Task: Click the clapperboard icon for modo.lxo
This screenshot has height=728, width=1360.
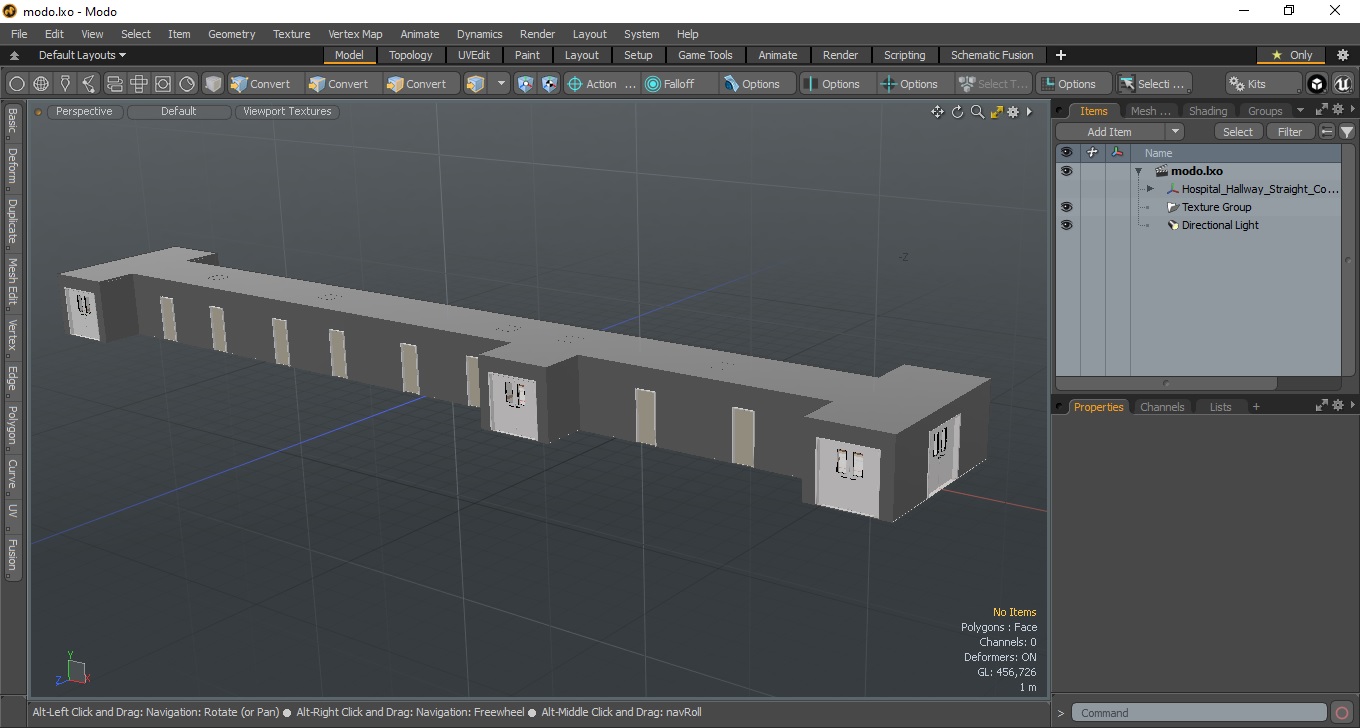Action: click(1161, 171)
